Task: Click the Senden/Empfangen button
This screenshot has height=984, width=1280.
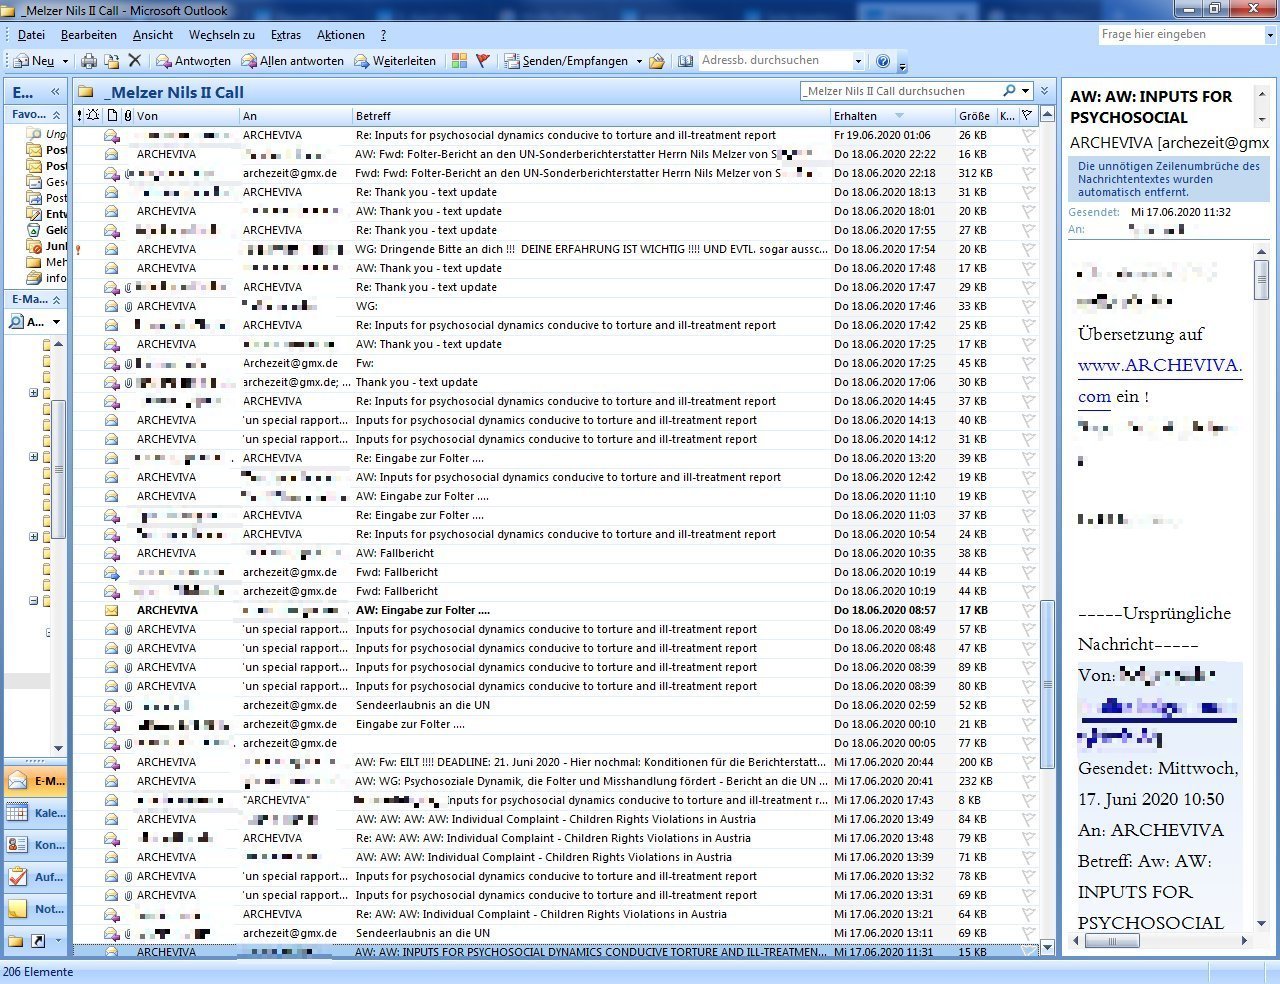Action: click(566, 61)
